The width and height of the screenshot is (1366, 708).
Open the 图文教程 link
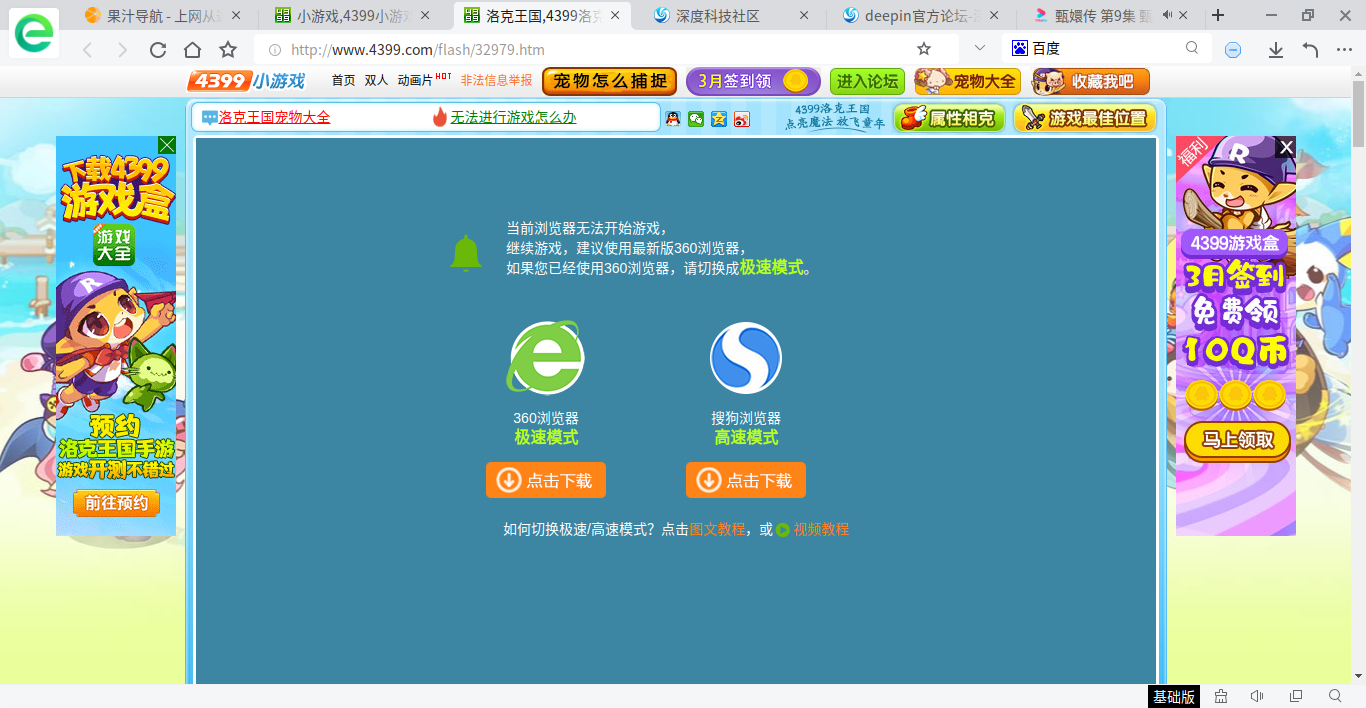click(x=718, y=529)
